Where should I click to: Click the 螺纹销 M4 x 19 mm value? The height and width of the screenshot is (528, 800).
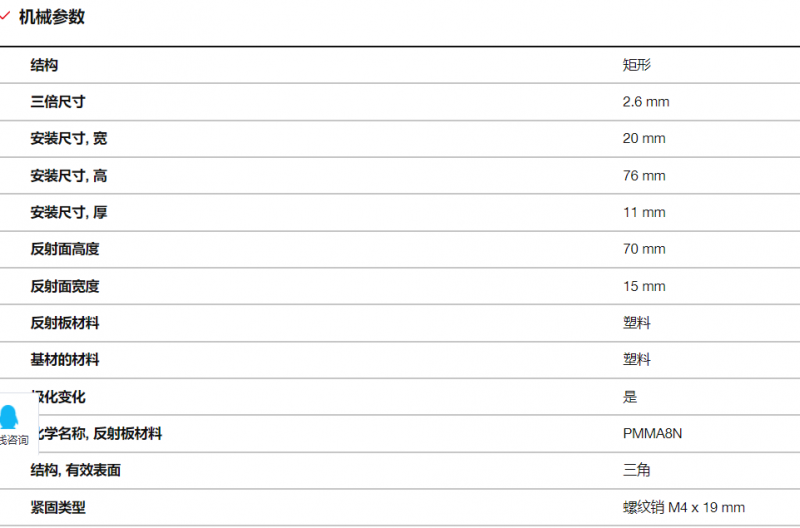click(x=684, y=507)
